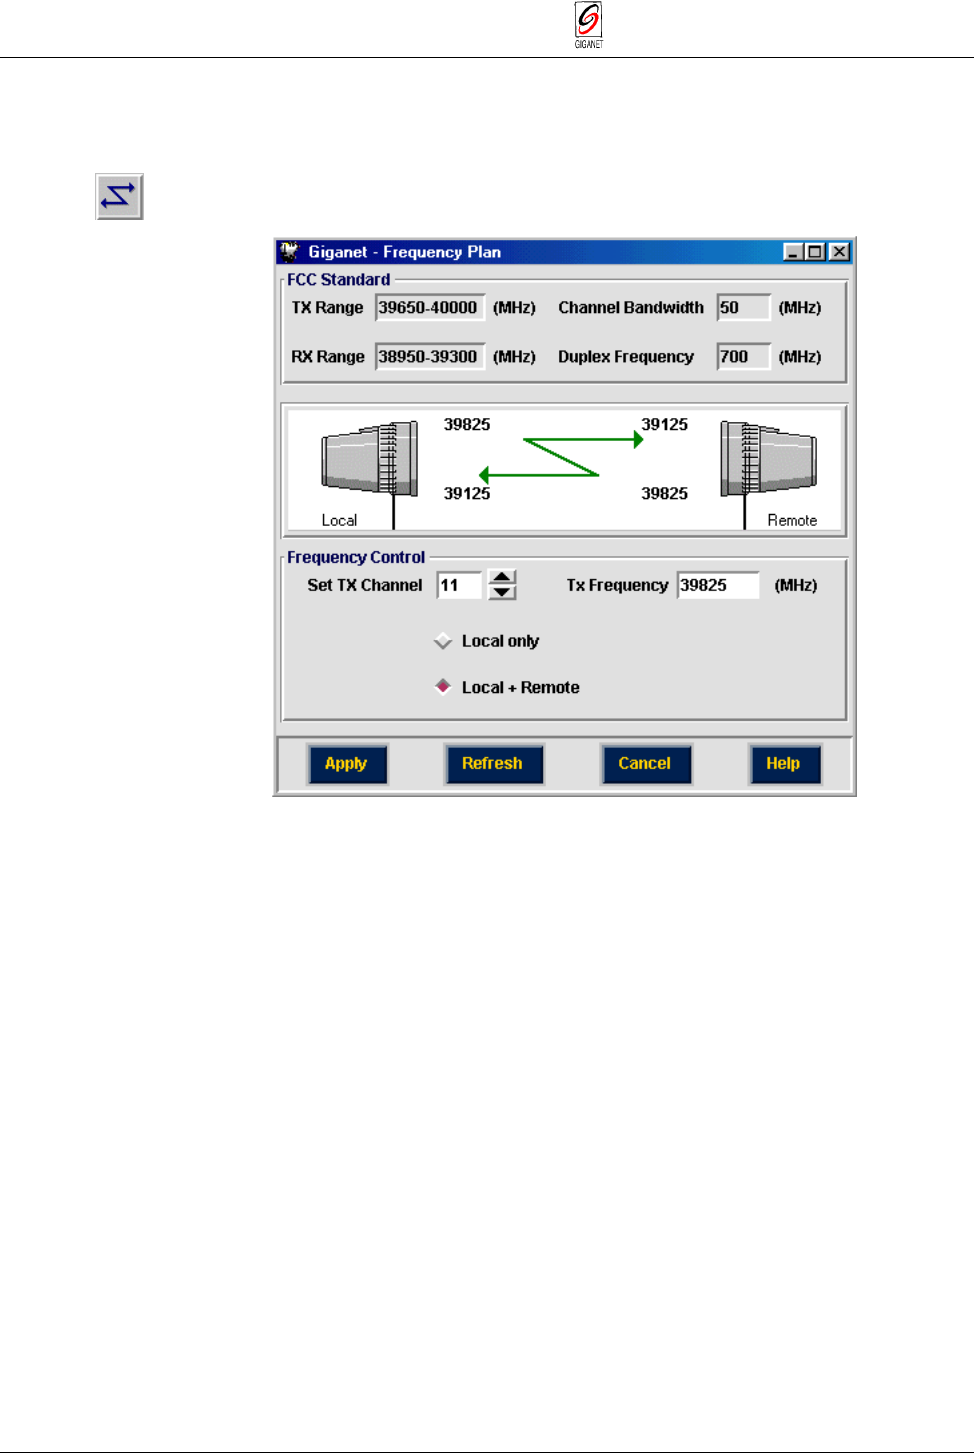The image size is (974, 1453).
Task: Click the Channel Bandwidth label
Action: (x=631, y=308)
